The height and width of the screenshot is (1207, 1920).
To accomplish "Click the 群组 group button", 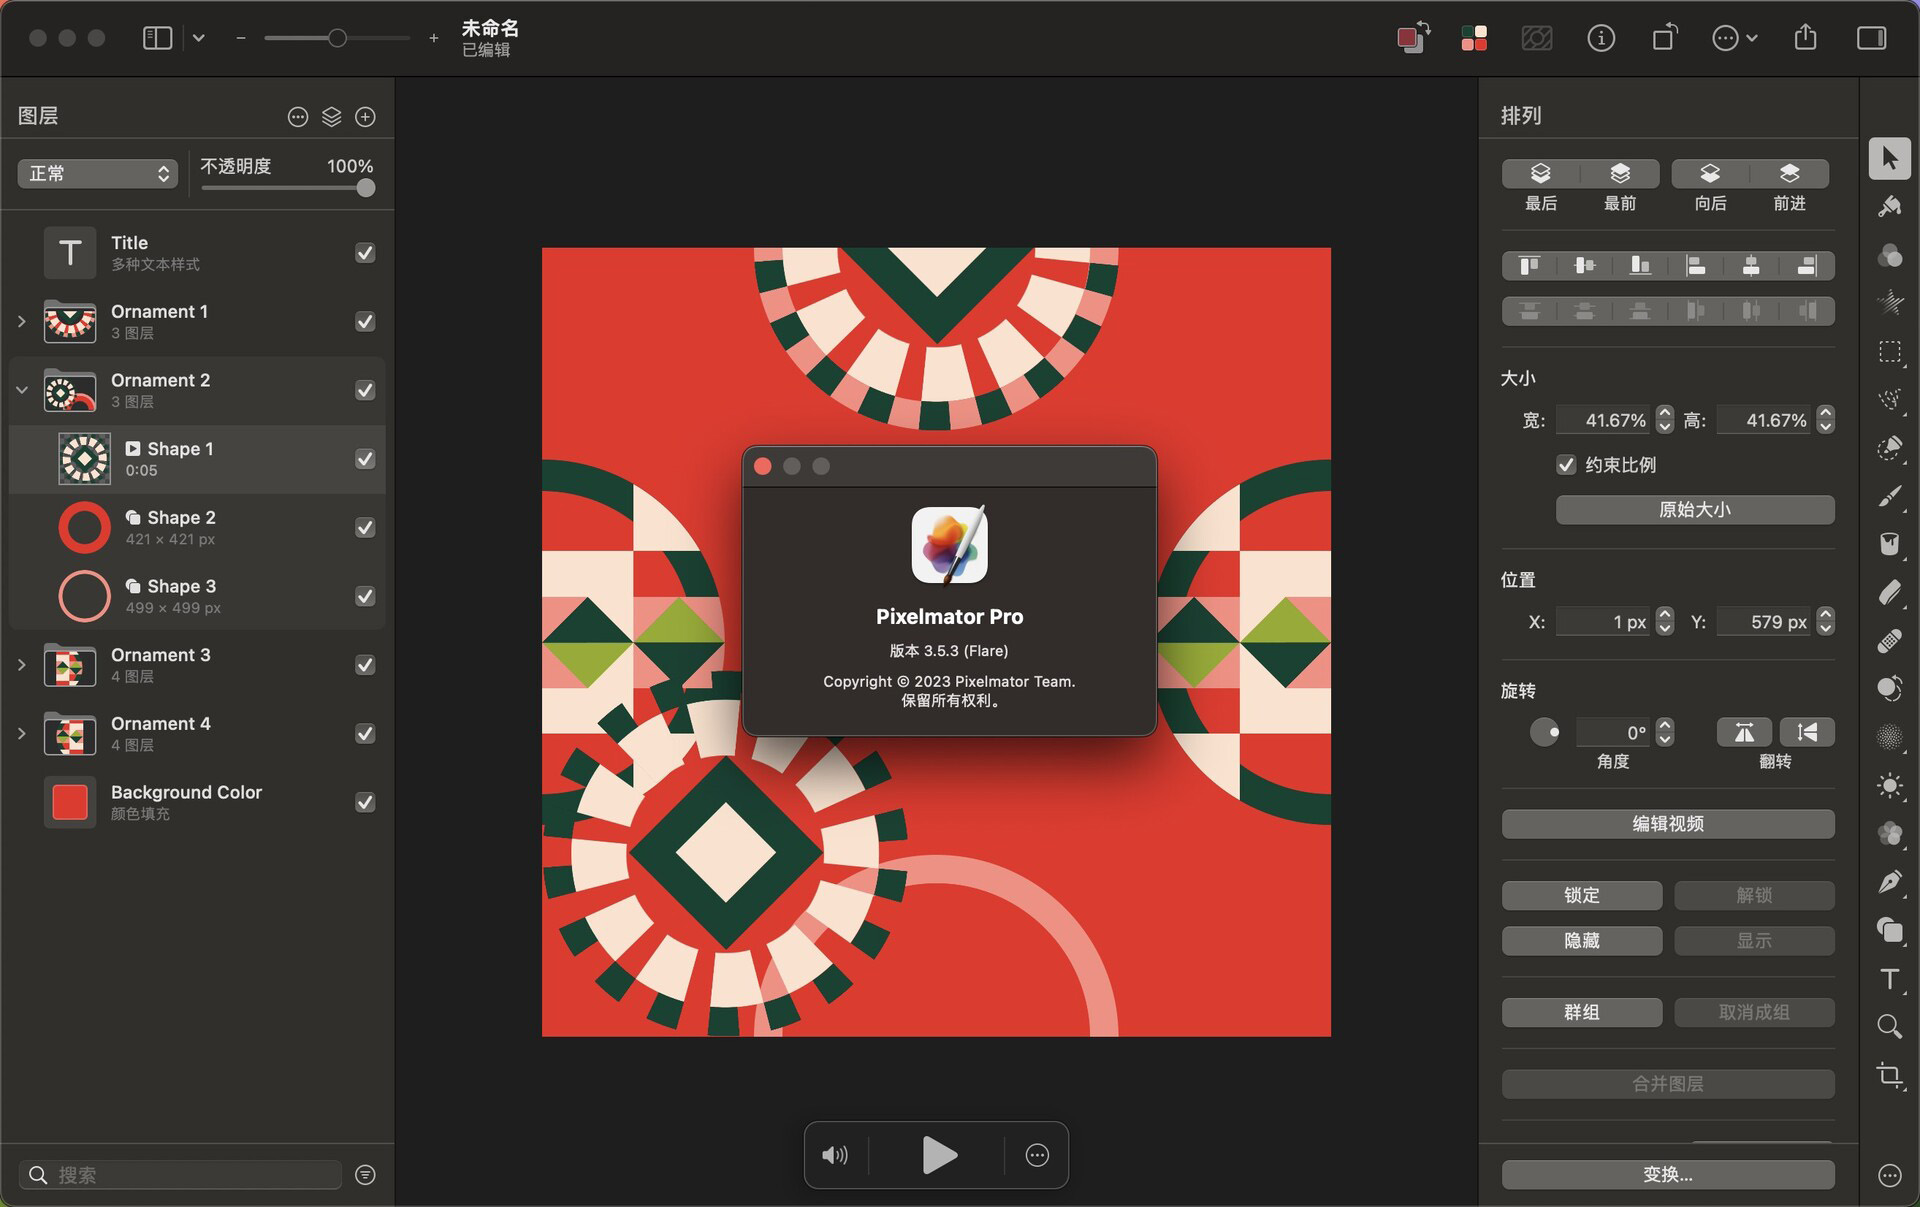I will (x=1582, y=1012).
